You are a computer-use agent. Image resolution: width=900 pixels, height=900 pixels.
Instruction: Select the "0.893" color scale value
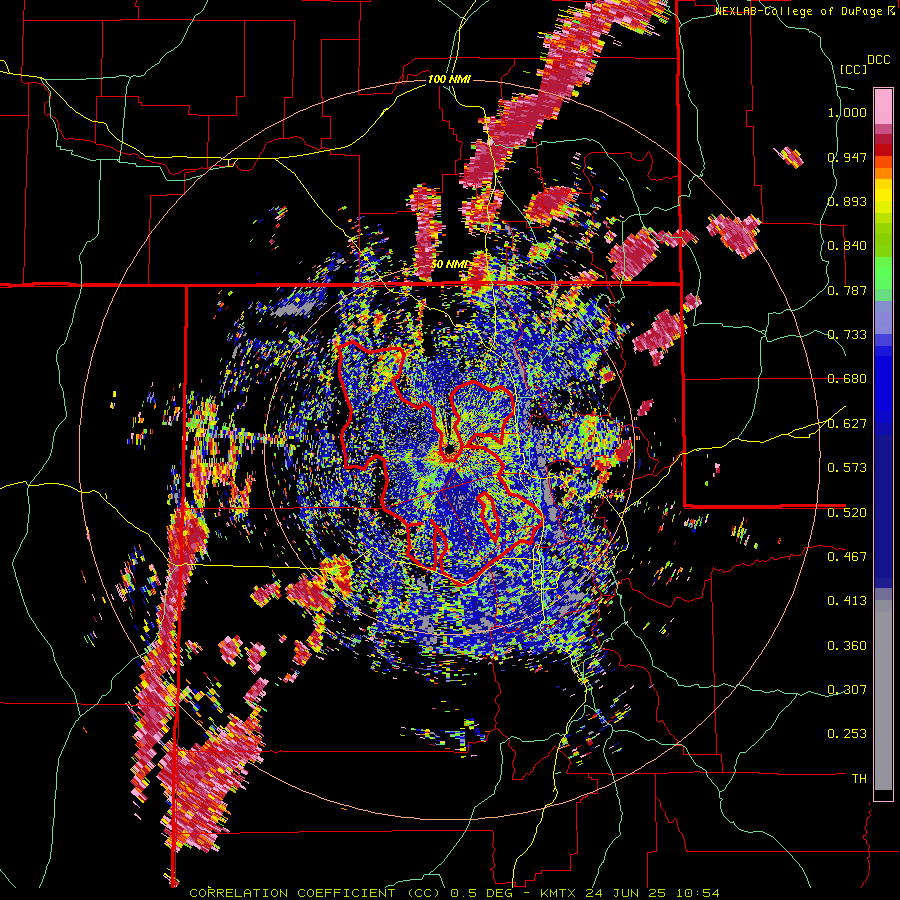(x=847, y=201)
